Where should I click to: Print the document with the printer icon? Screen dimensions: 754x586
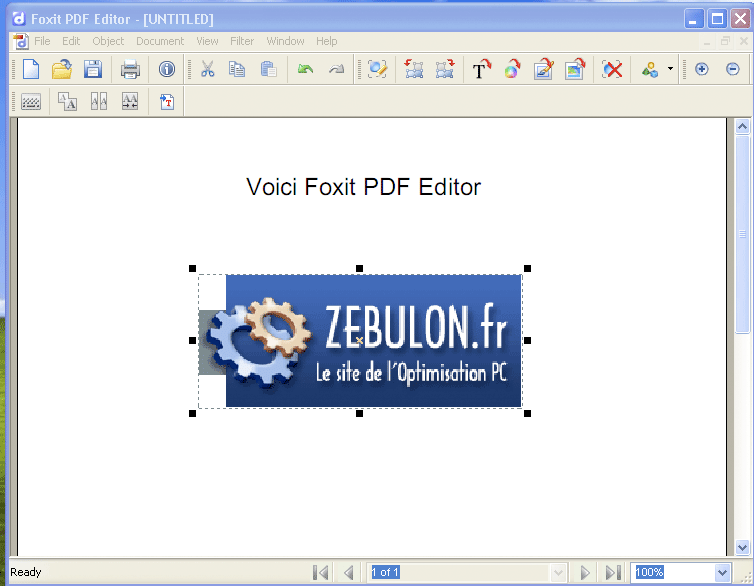pyautogui.click(x=130, y=69)
